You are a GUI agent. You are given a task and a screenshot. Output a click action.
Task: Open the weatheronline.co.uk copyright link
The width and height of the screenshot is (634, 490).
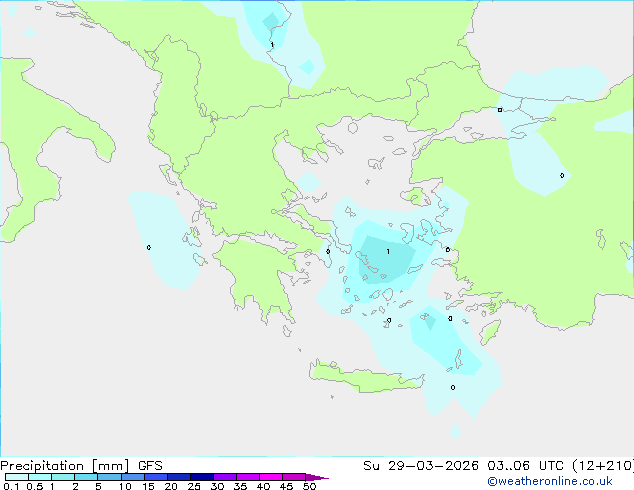pos(550,481)
